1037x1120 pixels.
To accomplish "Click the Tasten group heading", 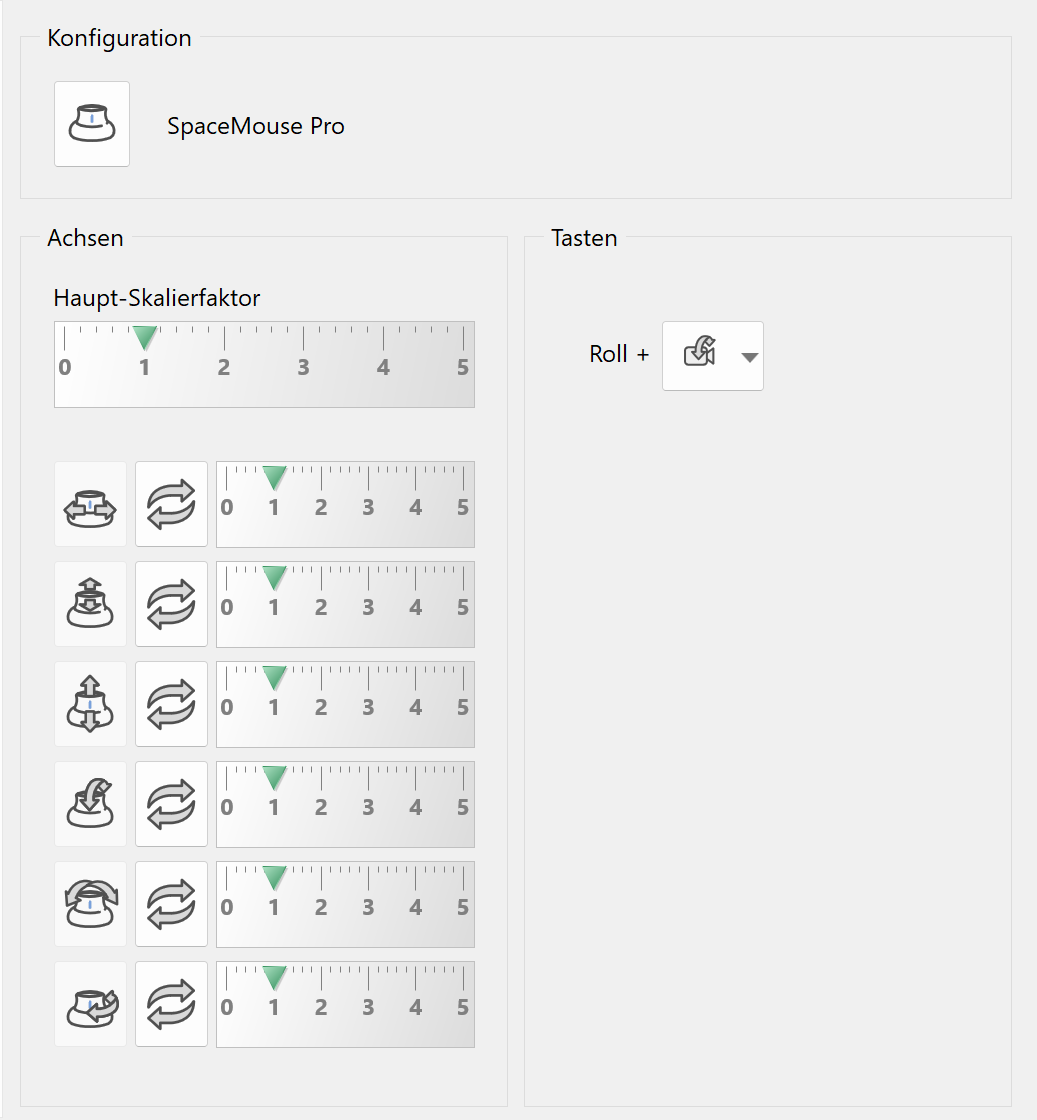I will click(584, 238).
